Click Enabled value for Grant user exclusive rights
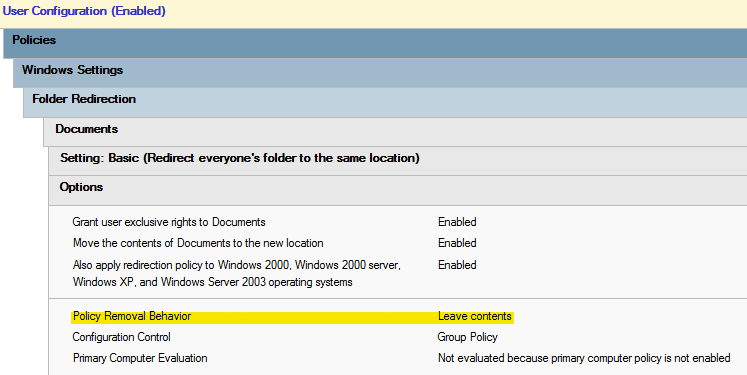 point(457,222)
